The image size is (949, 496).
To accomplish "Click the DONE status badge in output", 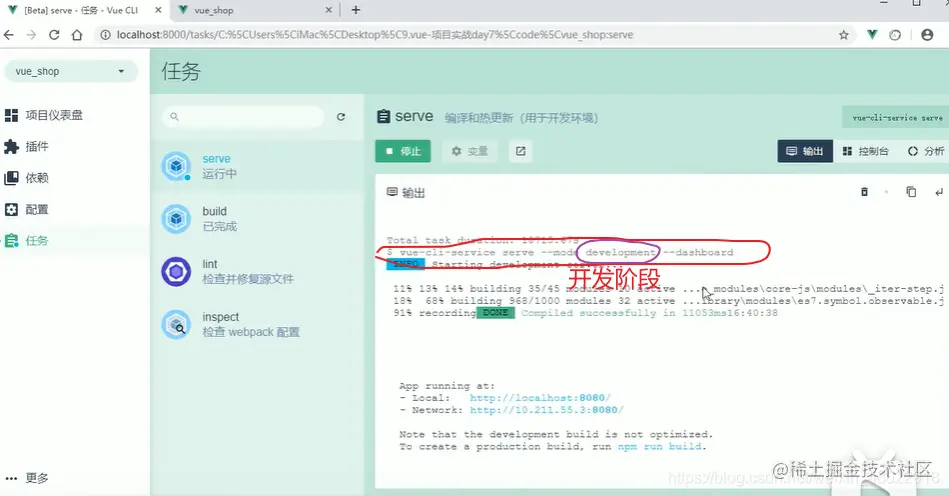I will coord(496,313).
